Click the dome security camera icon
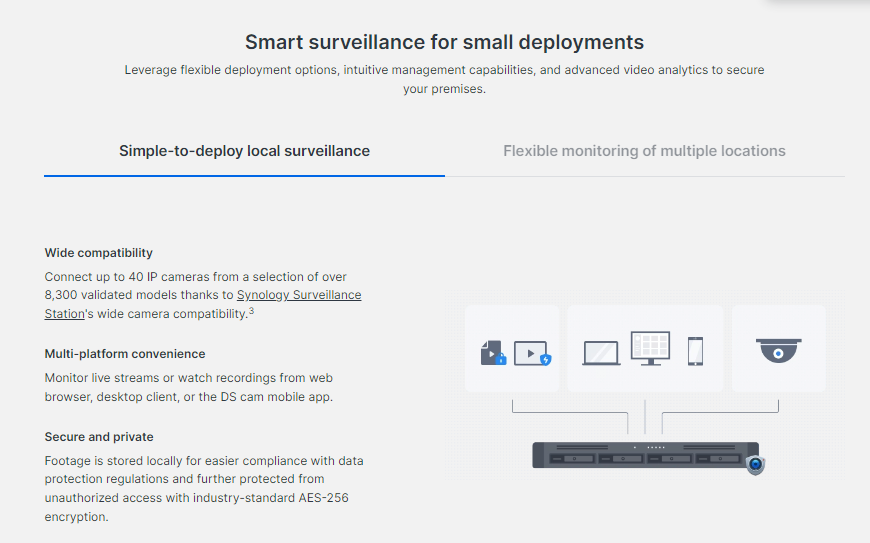 [778, 351]
